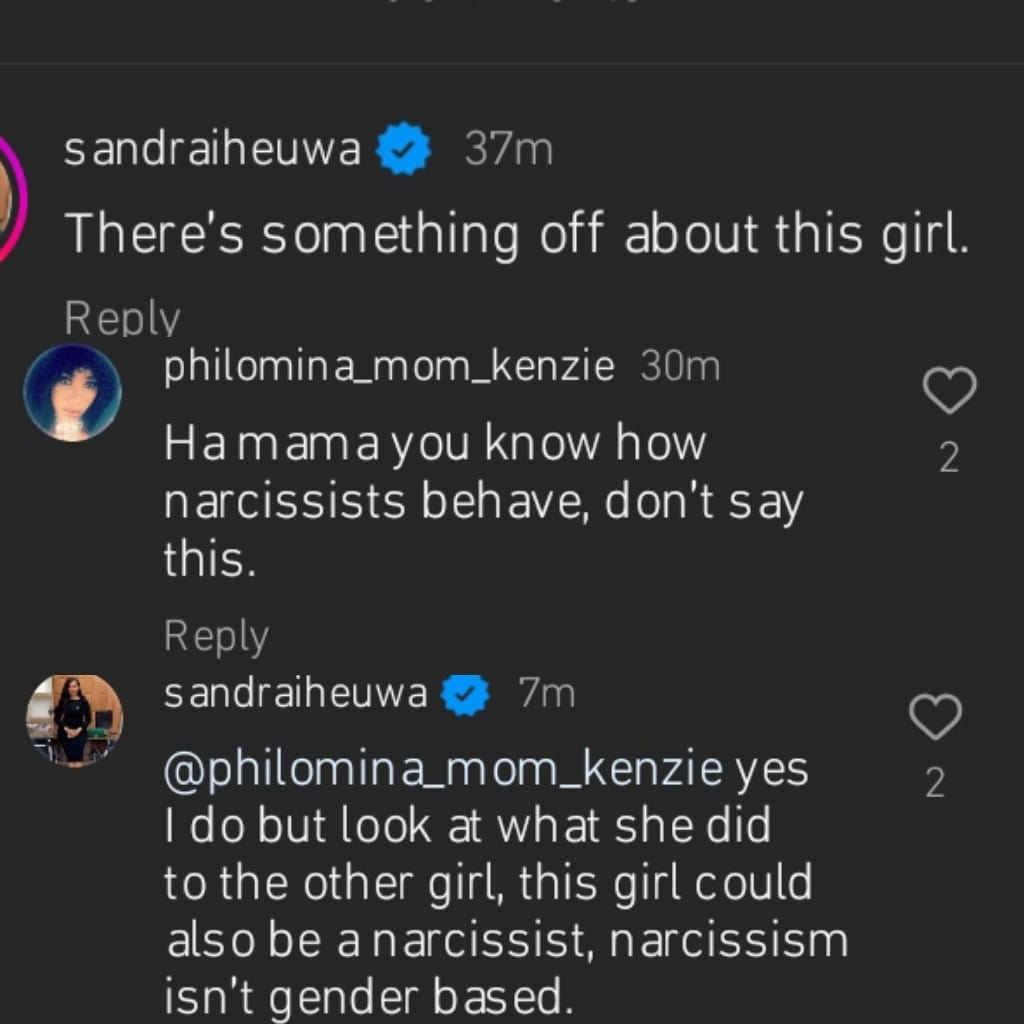The height and width of the screenshot is (1024, 1024).
Task: Visit the sandraiheuwa username on the 7m reply
Action: [x=295, y=693]
